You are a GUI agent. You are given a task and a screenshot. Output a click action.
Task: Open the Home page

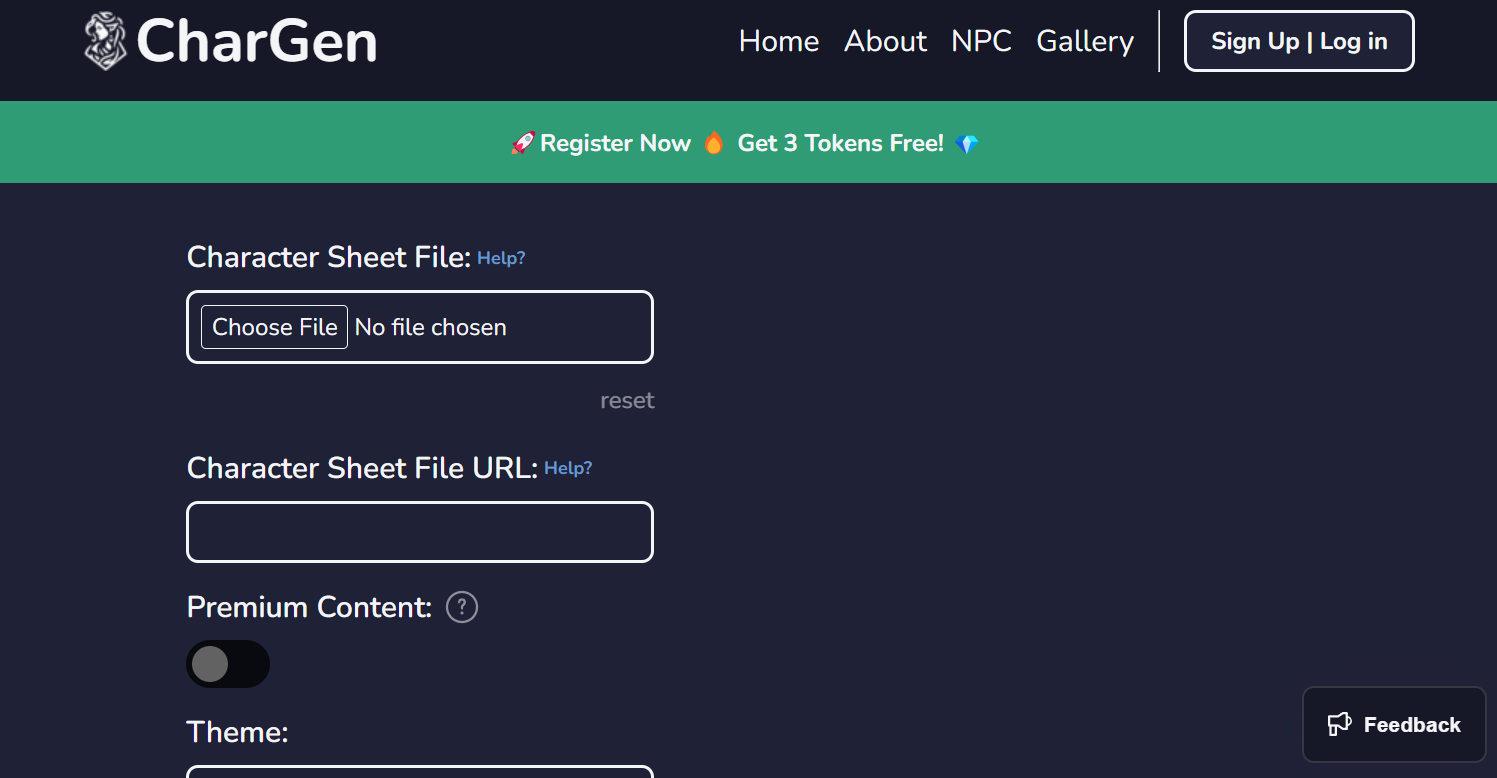(x=778, y=41)
